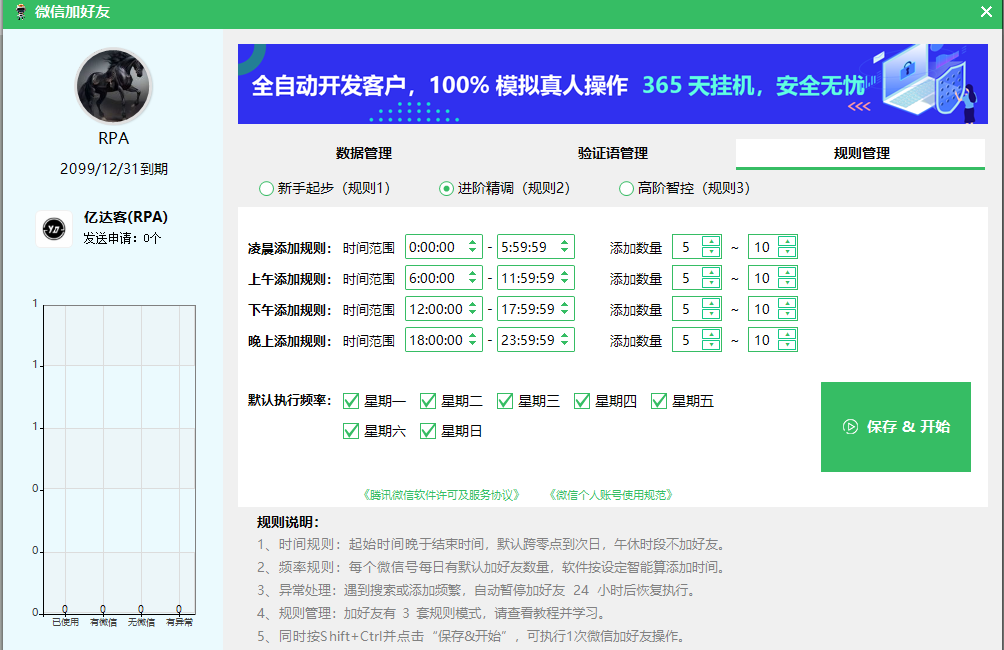Close the 微信加好友 window
Viewport: 1004px width, 650px height.
(986, 12)
